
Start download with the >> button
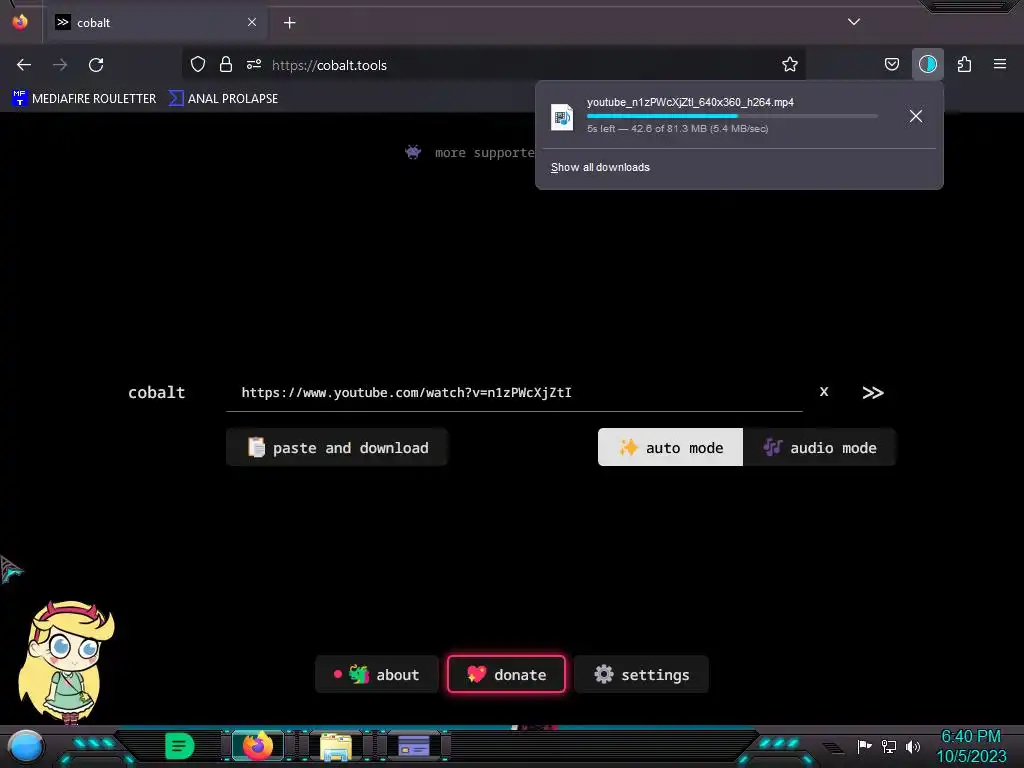872,392
